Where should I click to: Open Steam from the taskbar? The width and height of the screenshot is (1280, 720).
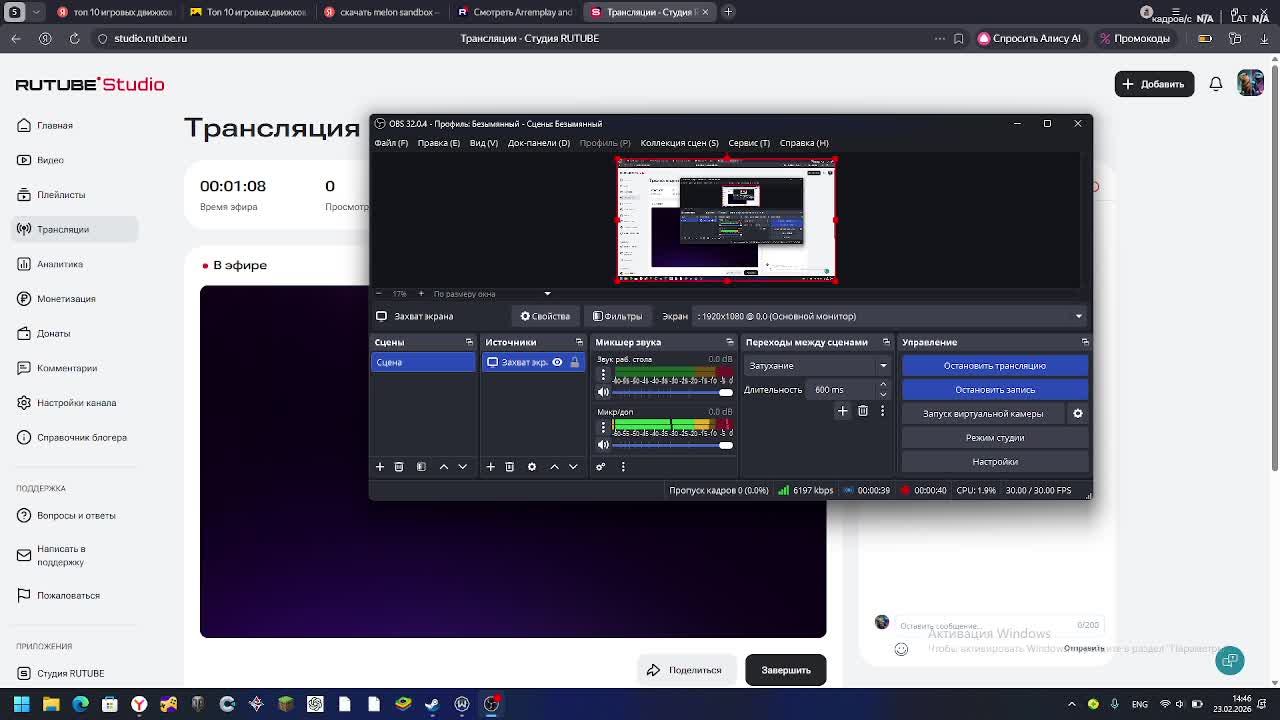coord(432,704)
